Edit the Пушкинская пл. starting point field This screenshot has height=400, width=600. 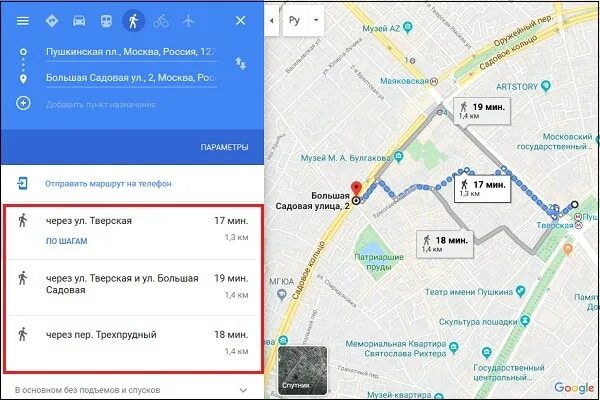[x=131, y=52]
